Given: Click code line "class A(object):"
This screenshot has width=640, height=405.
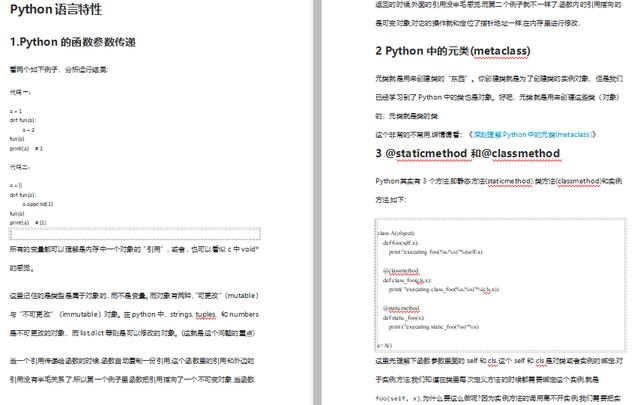Looking at the screenshot, I should click(x=396, y=233).
